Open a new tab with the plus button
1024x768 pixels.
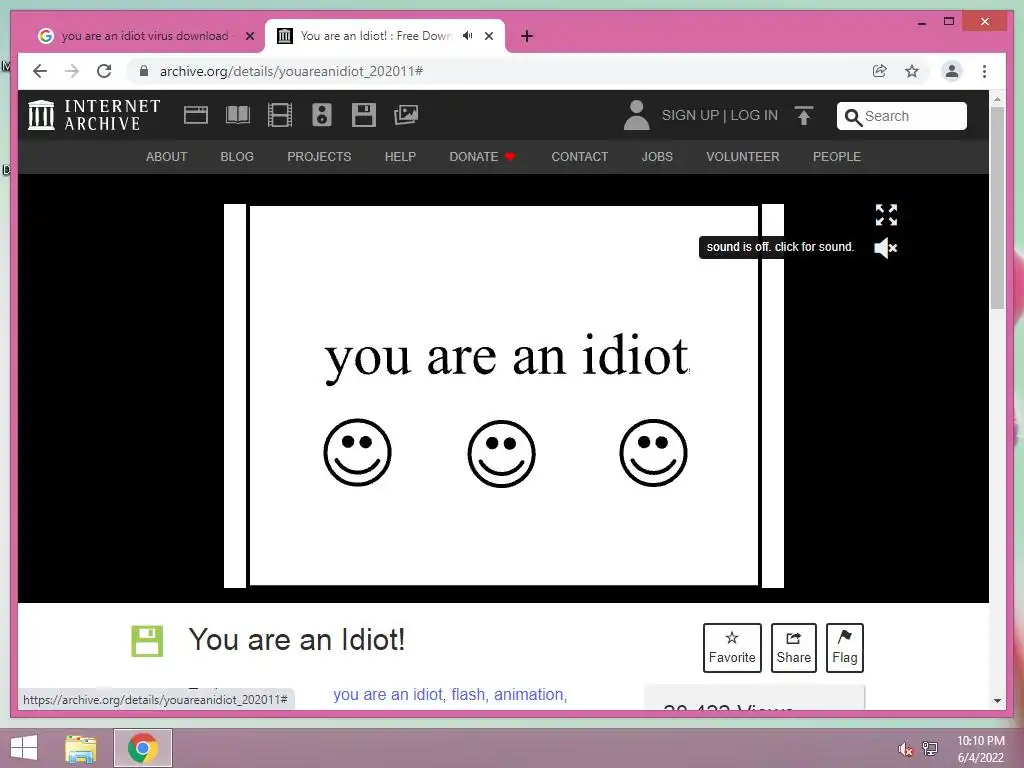click(527, 37)
